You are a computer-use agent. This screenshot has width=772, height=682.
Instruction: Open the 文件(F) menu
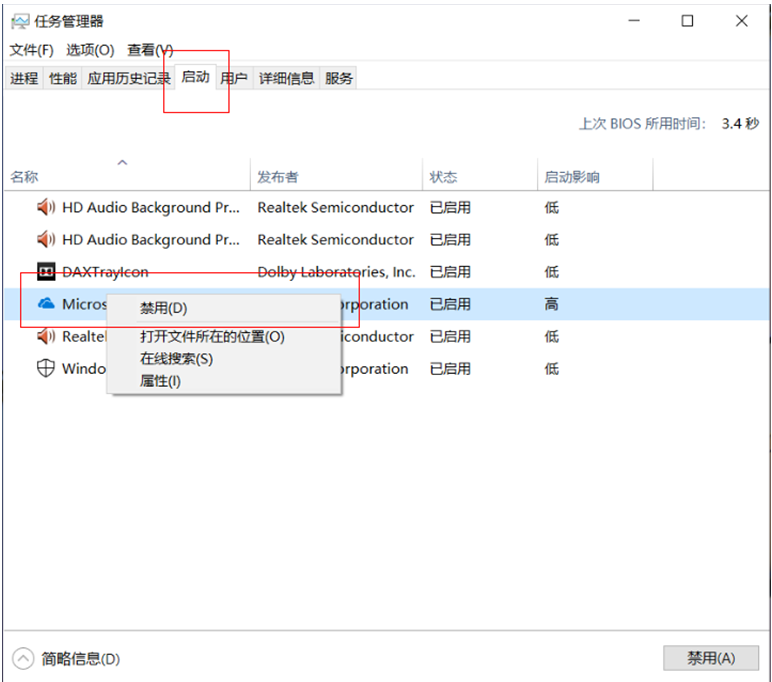[31, 50]
